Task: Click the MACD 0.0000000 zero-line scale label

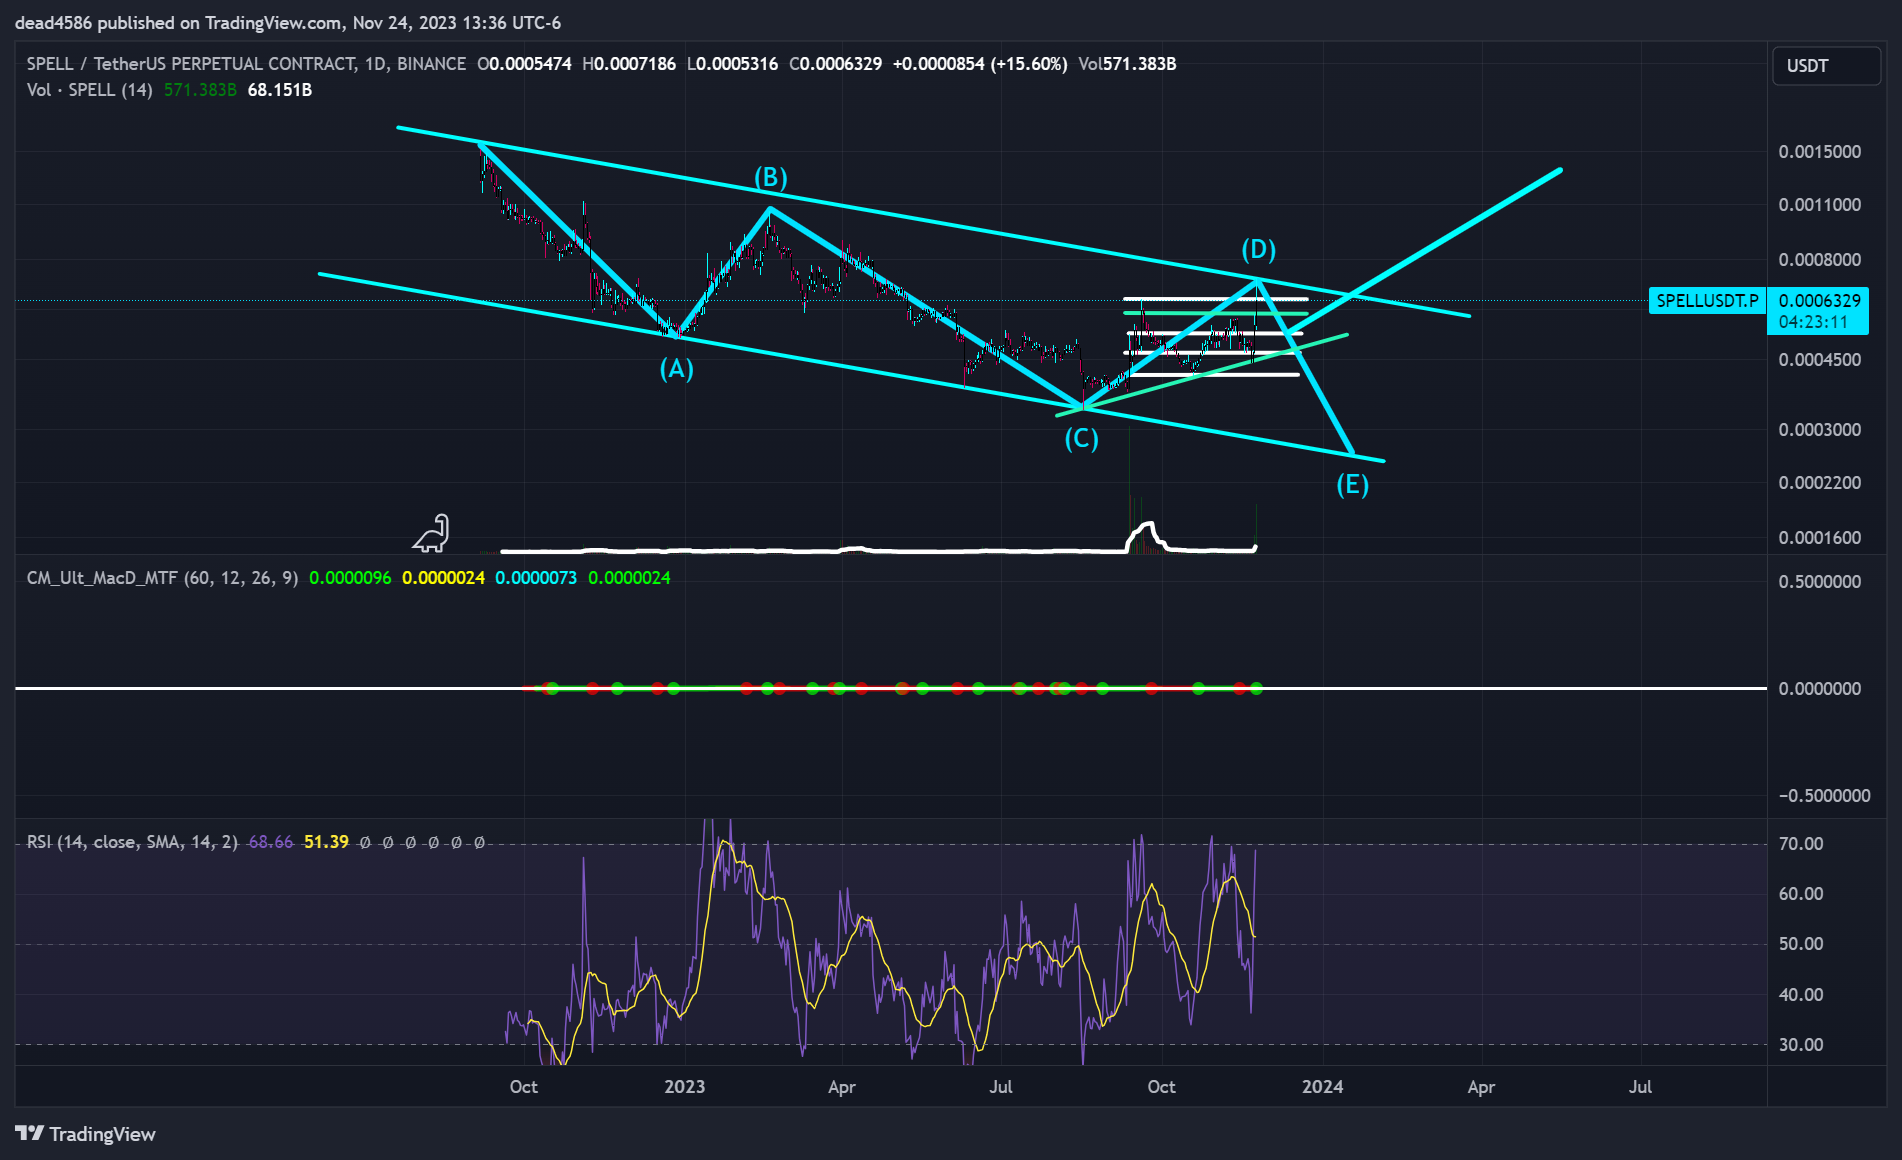Action: (x=1819, y=689)
